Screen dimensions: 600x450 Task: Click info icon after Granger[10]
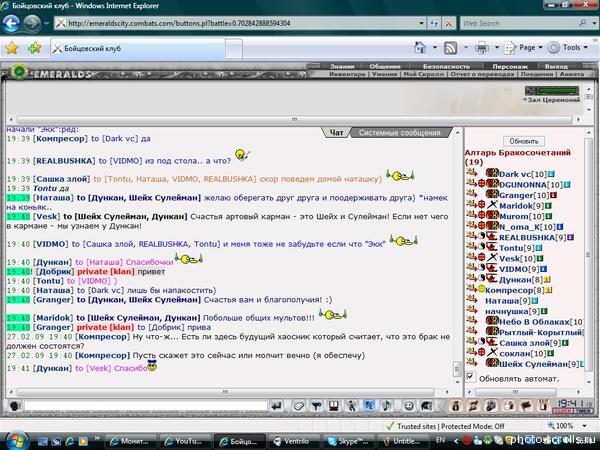[x=553, y=196]
